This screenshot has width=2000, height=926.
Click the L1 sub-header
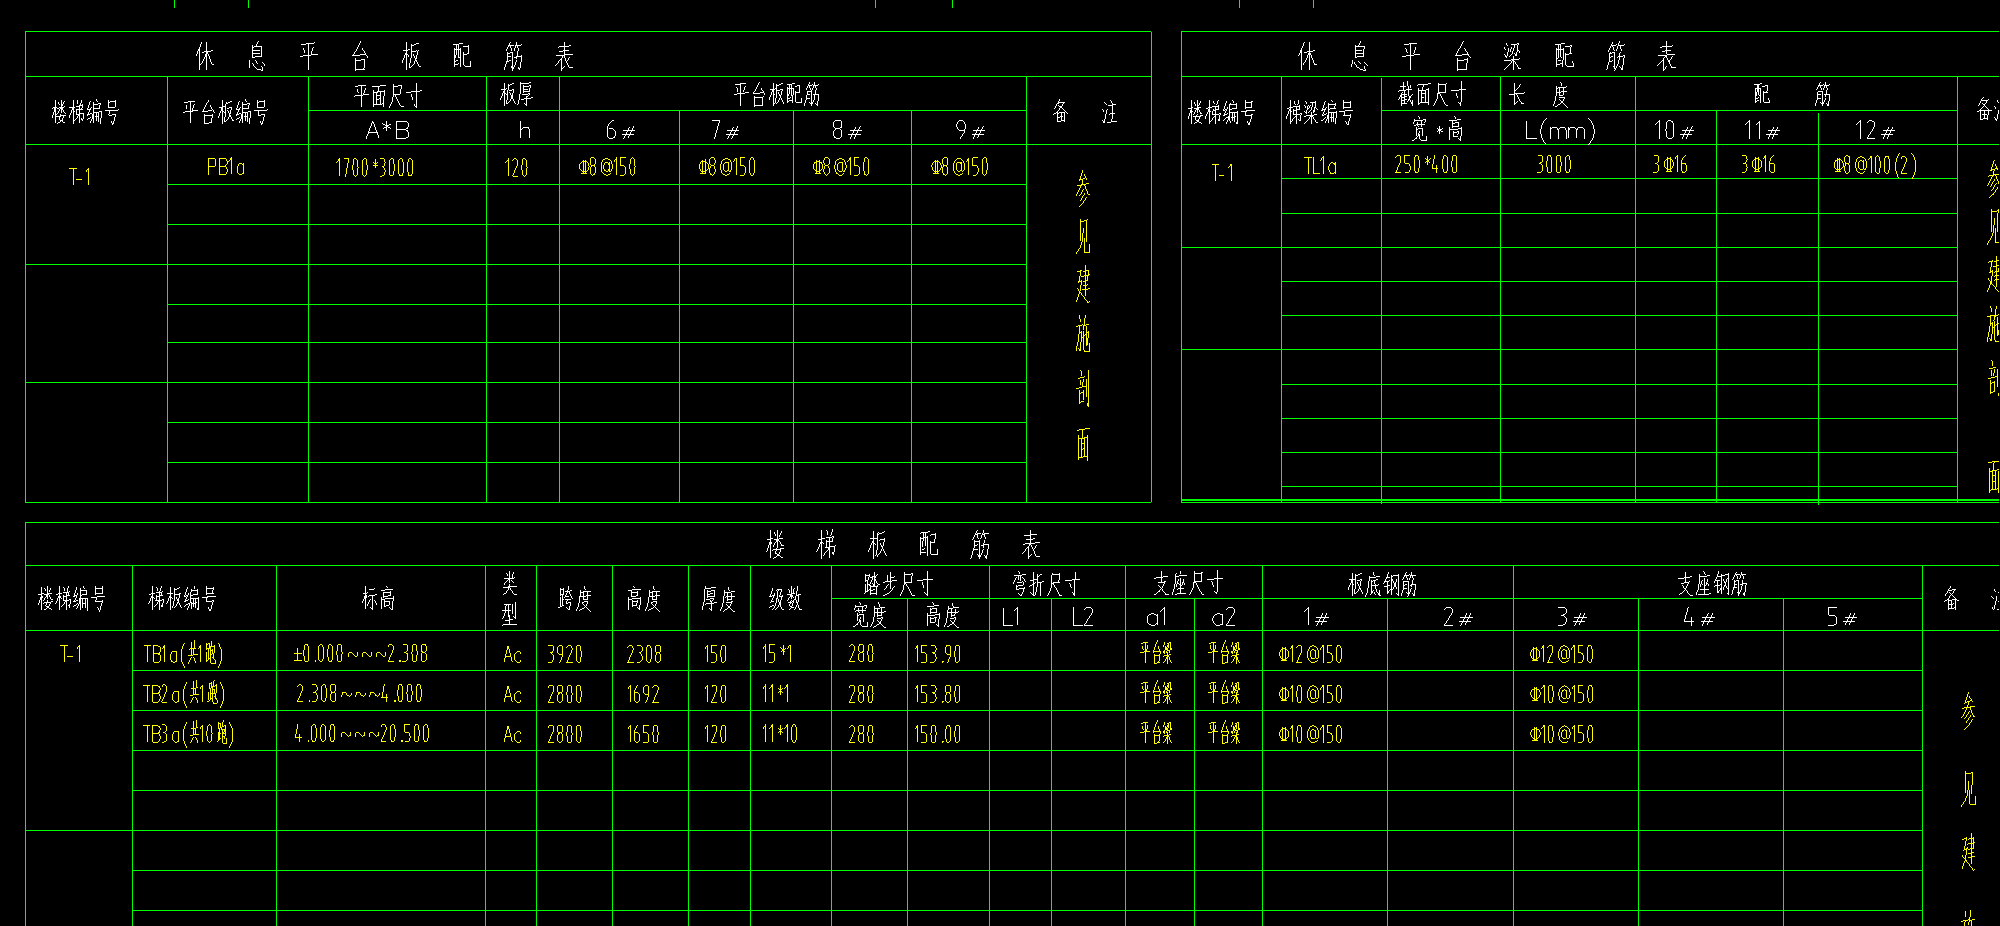(x=1011, y=617)
